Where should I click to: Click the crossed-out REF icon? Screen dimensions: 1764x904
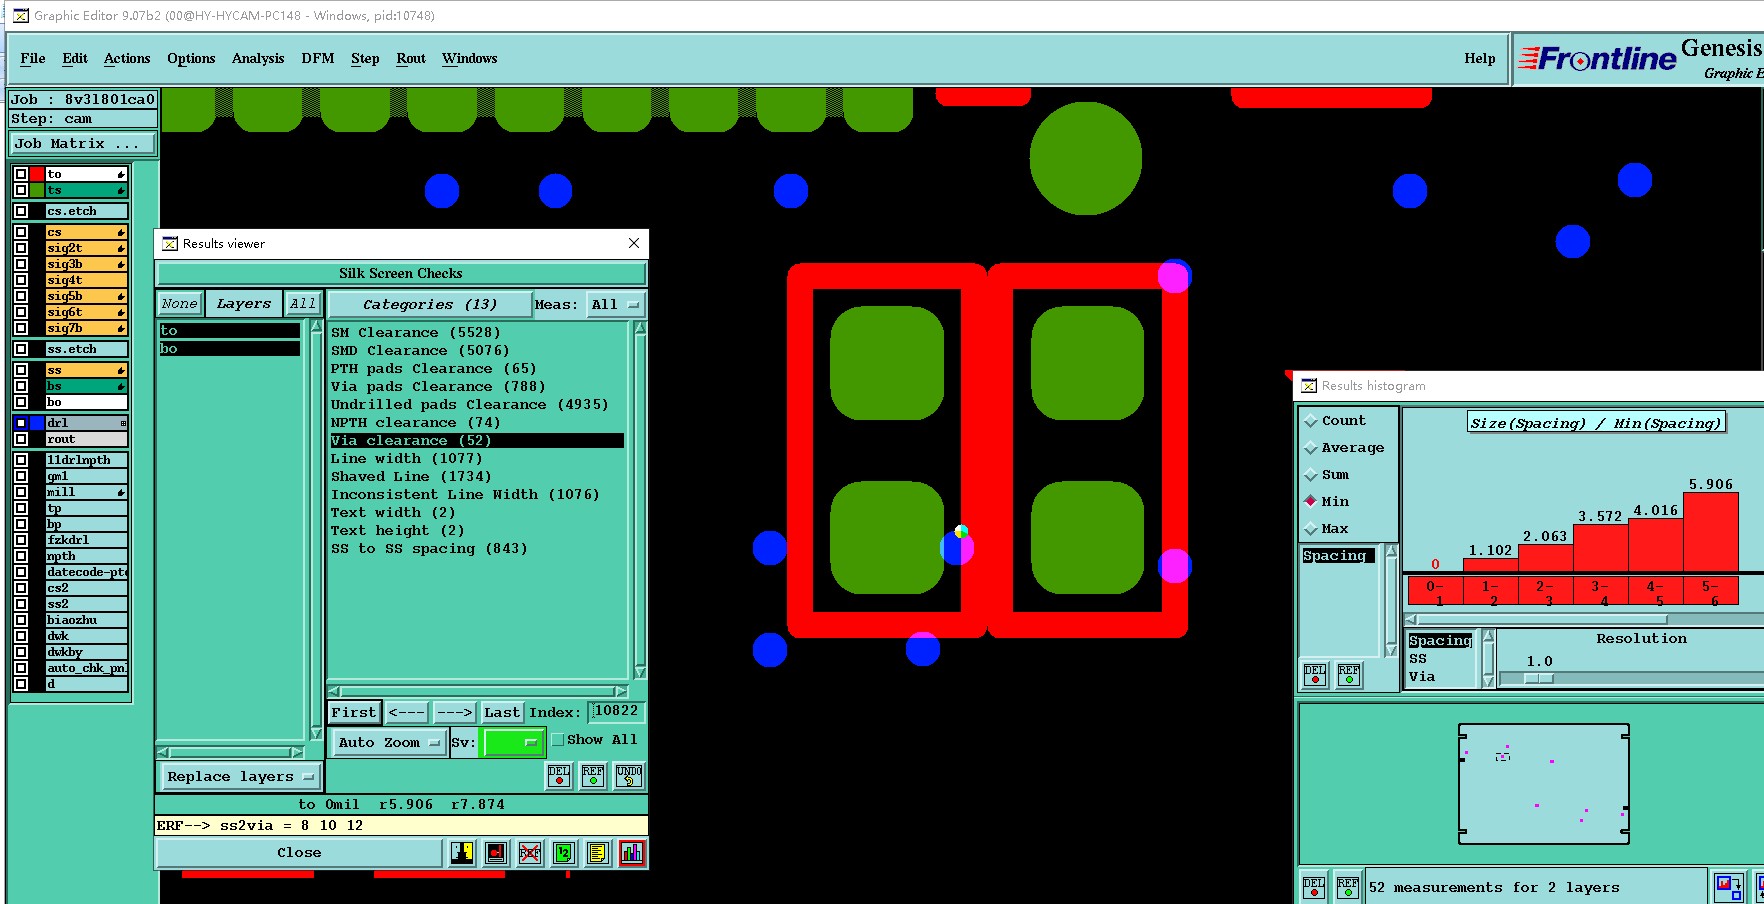click(529, 853)
